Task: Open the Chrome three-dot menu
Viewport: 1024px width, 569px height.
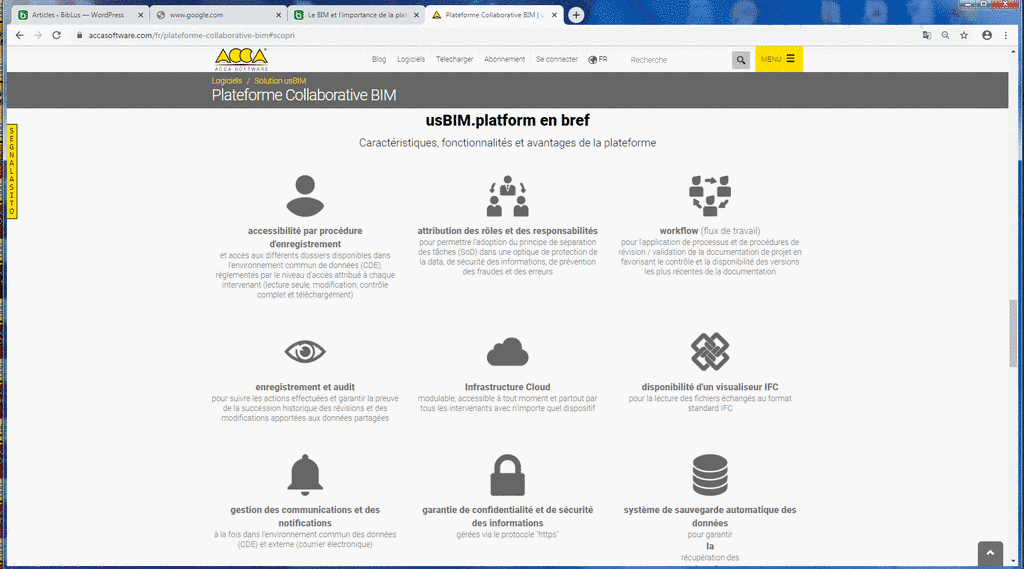Action: point(1006,35)
